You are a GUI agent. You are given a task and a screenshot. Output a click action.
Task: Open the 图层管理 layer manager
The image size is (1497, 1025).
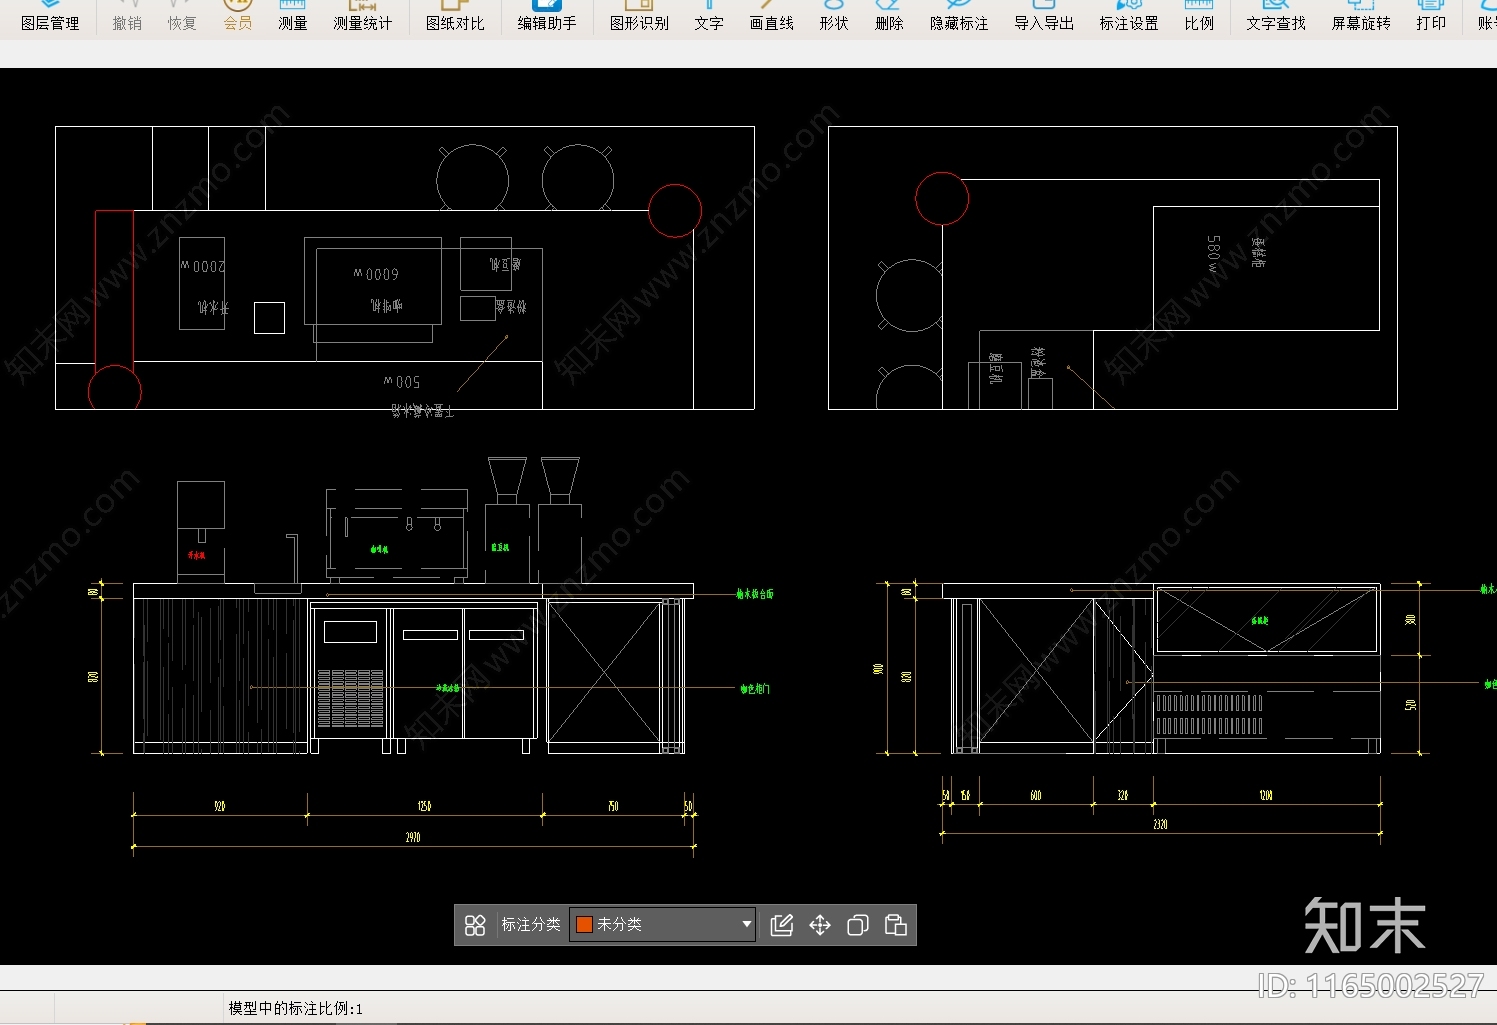coord(50,17)
